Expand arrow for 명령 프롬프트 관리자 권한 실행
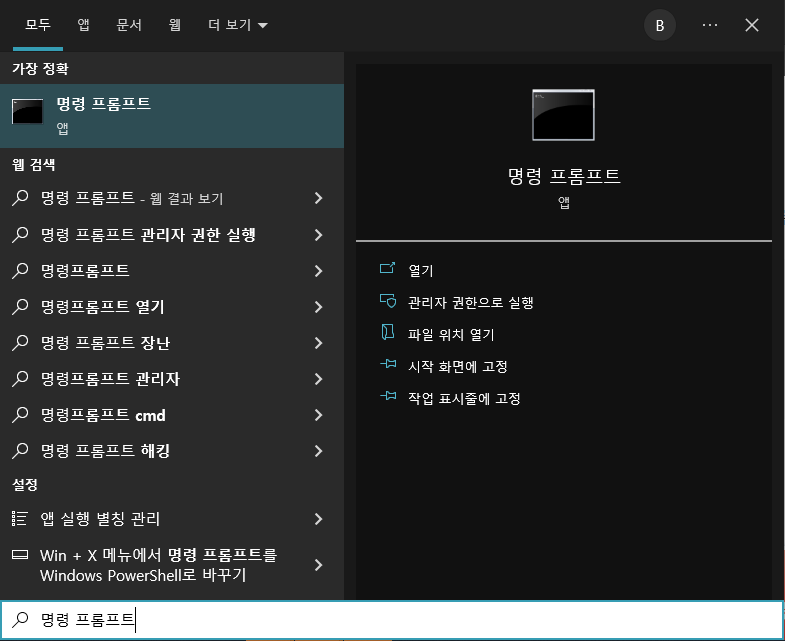This screenshot has height=641, width=785. click(x=318, y=235)
